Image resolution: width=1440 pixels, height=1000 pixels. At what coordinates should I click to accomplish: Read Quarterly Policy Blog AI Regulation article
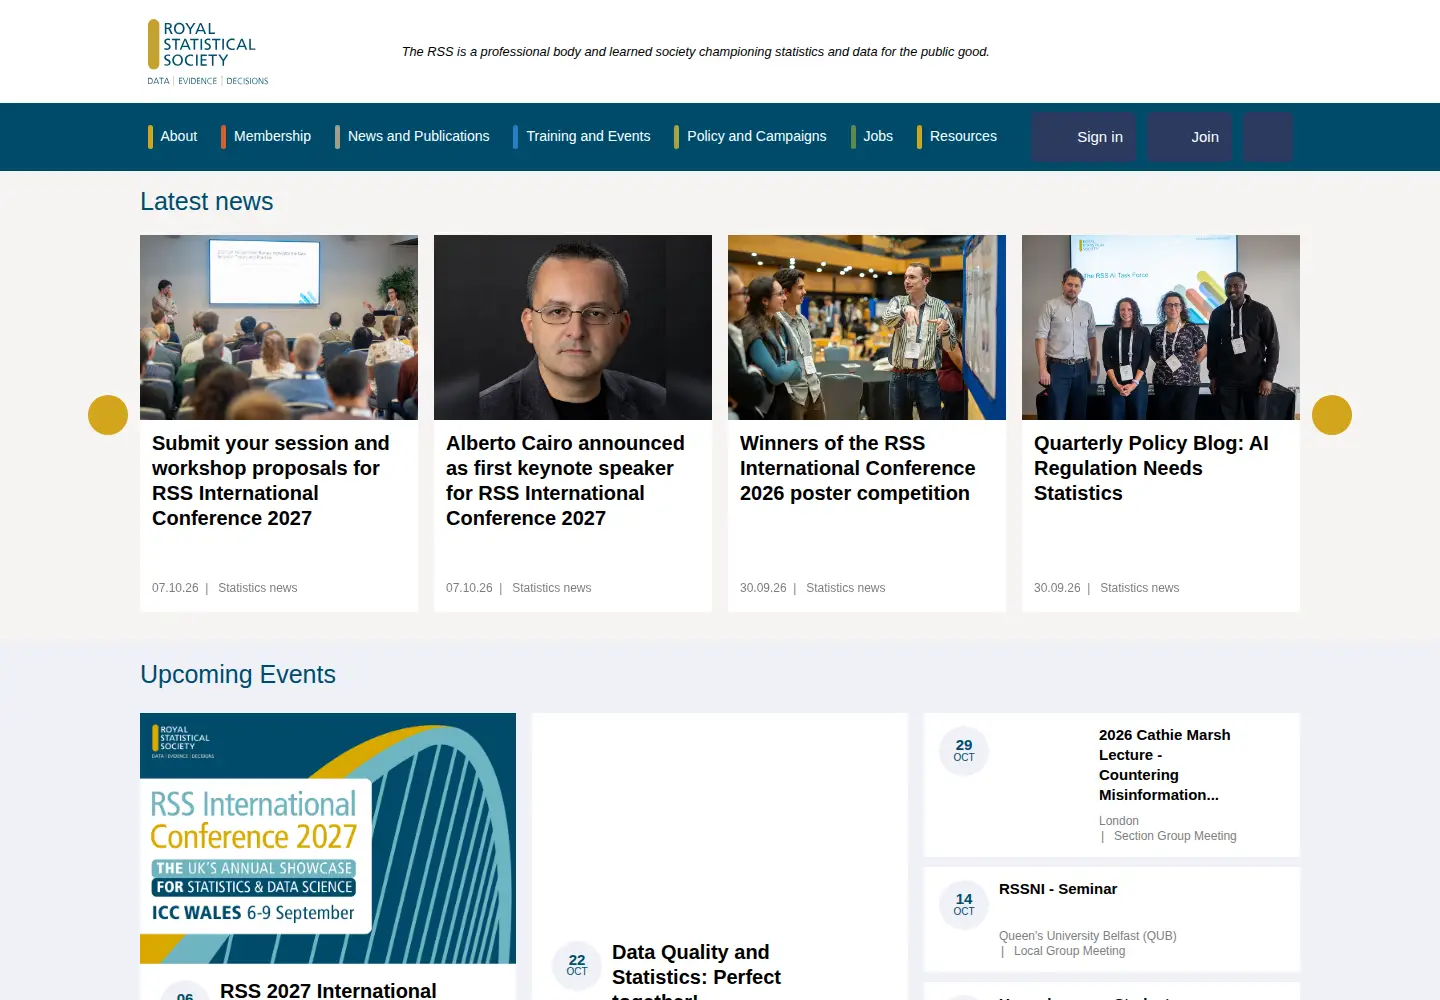coord(1151,468)
